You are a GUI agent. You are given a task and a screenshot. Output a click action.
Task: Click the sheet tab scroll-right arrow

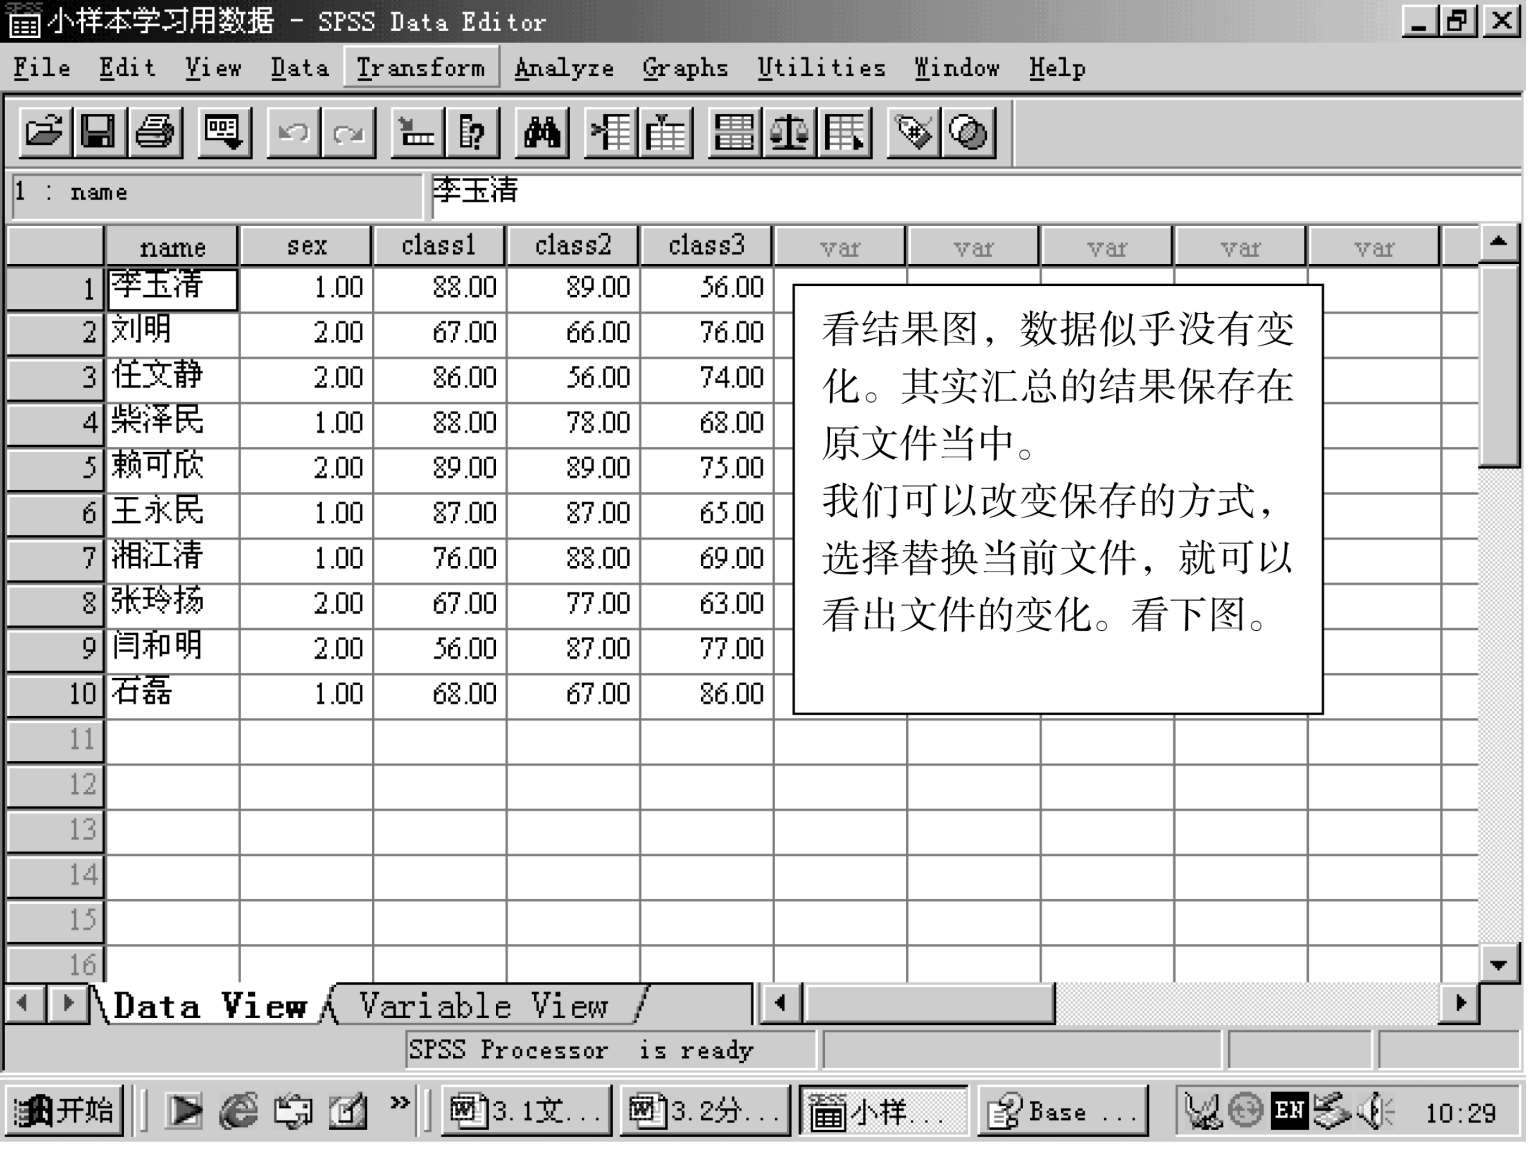point(66,1004)
